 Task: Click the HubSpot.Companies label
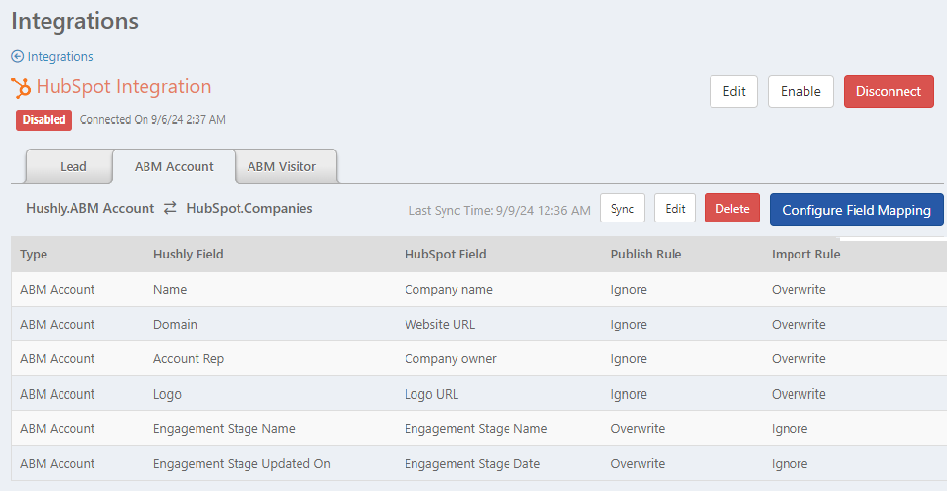point(249,208)
